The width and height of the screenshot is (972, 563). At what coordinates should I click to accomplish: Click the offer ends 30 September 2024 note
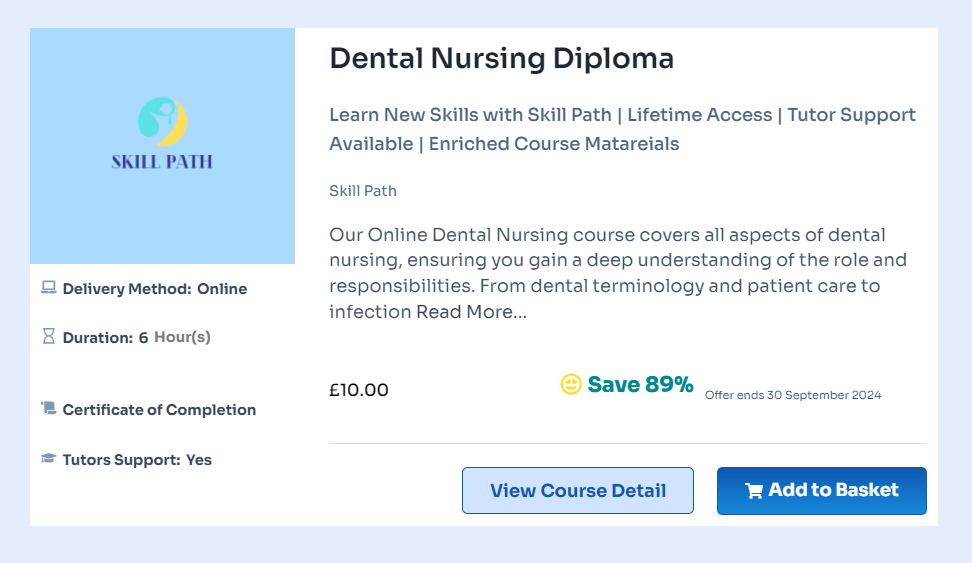coord(793,395)
